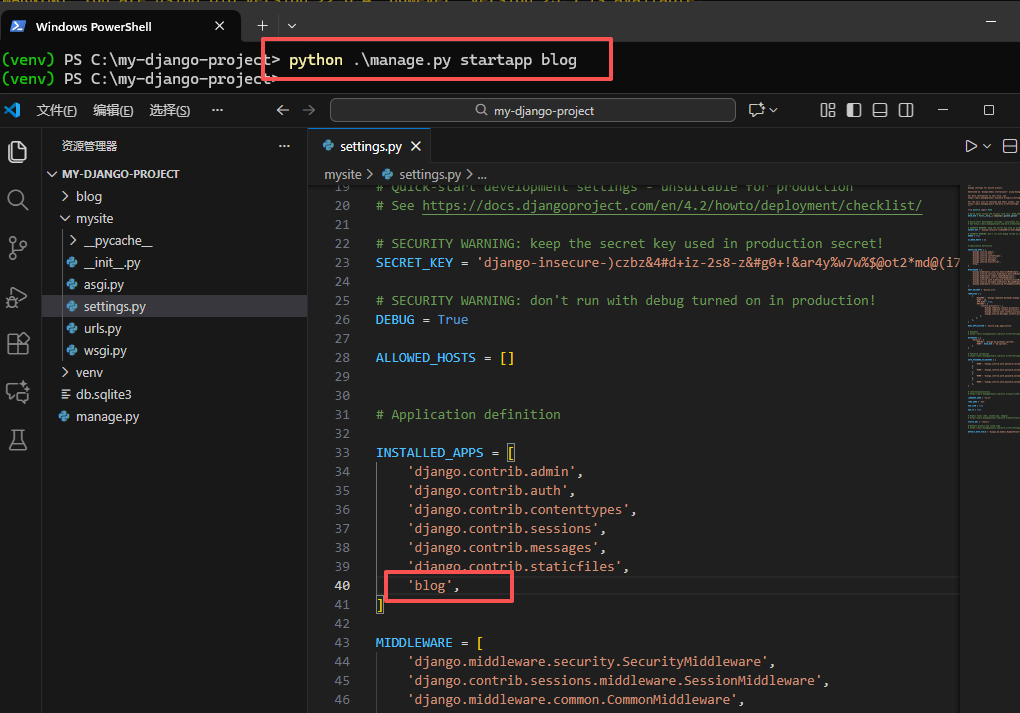Screen dimensions: 1020x713
Task: Click the INSTALLED_APPS variable name
Action: tap(429, 453)
